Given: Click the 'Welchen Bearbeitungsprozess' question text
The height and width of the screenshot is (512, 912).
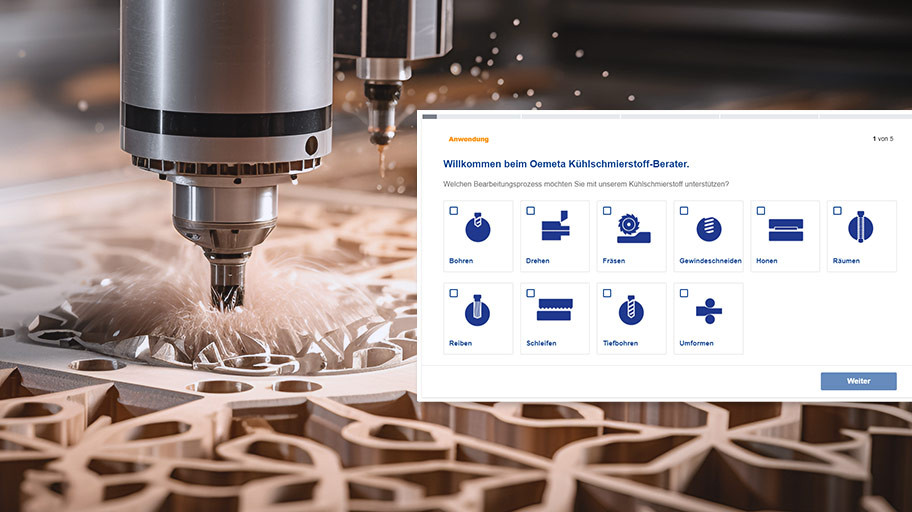Looking at the screenshot, I should 586,184.
